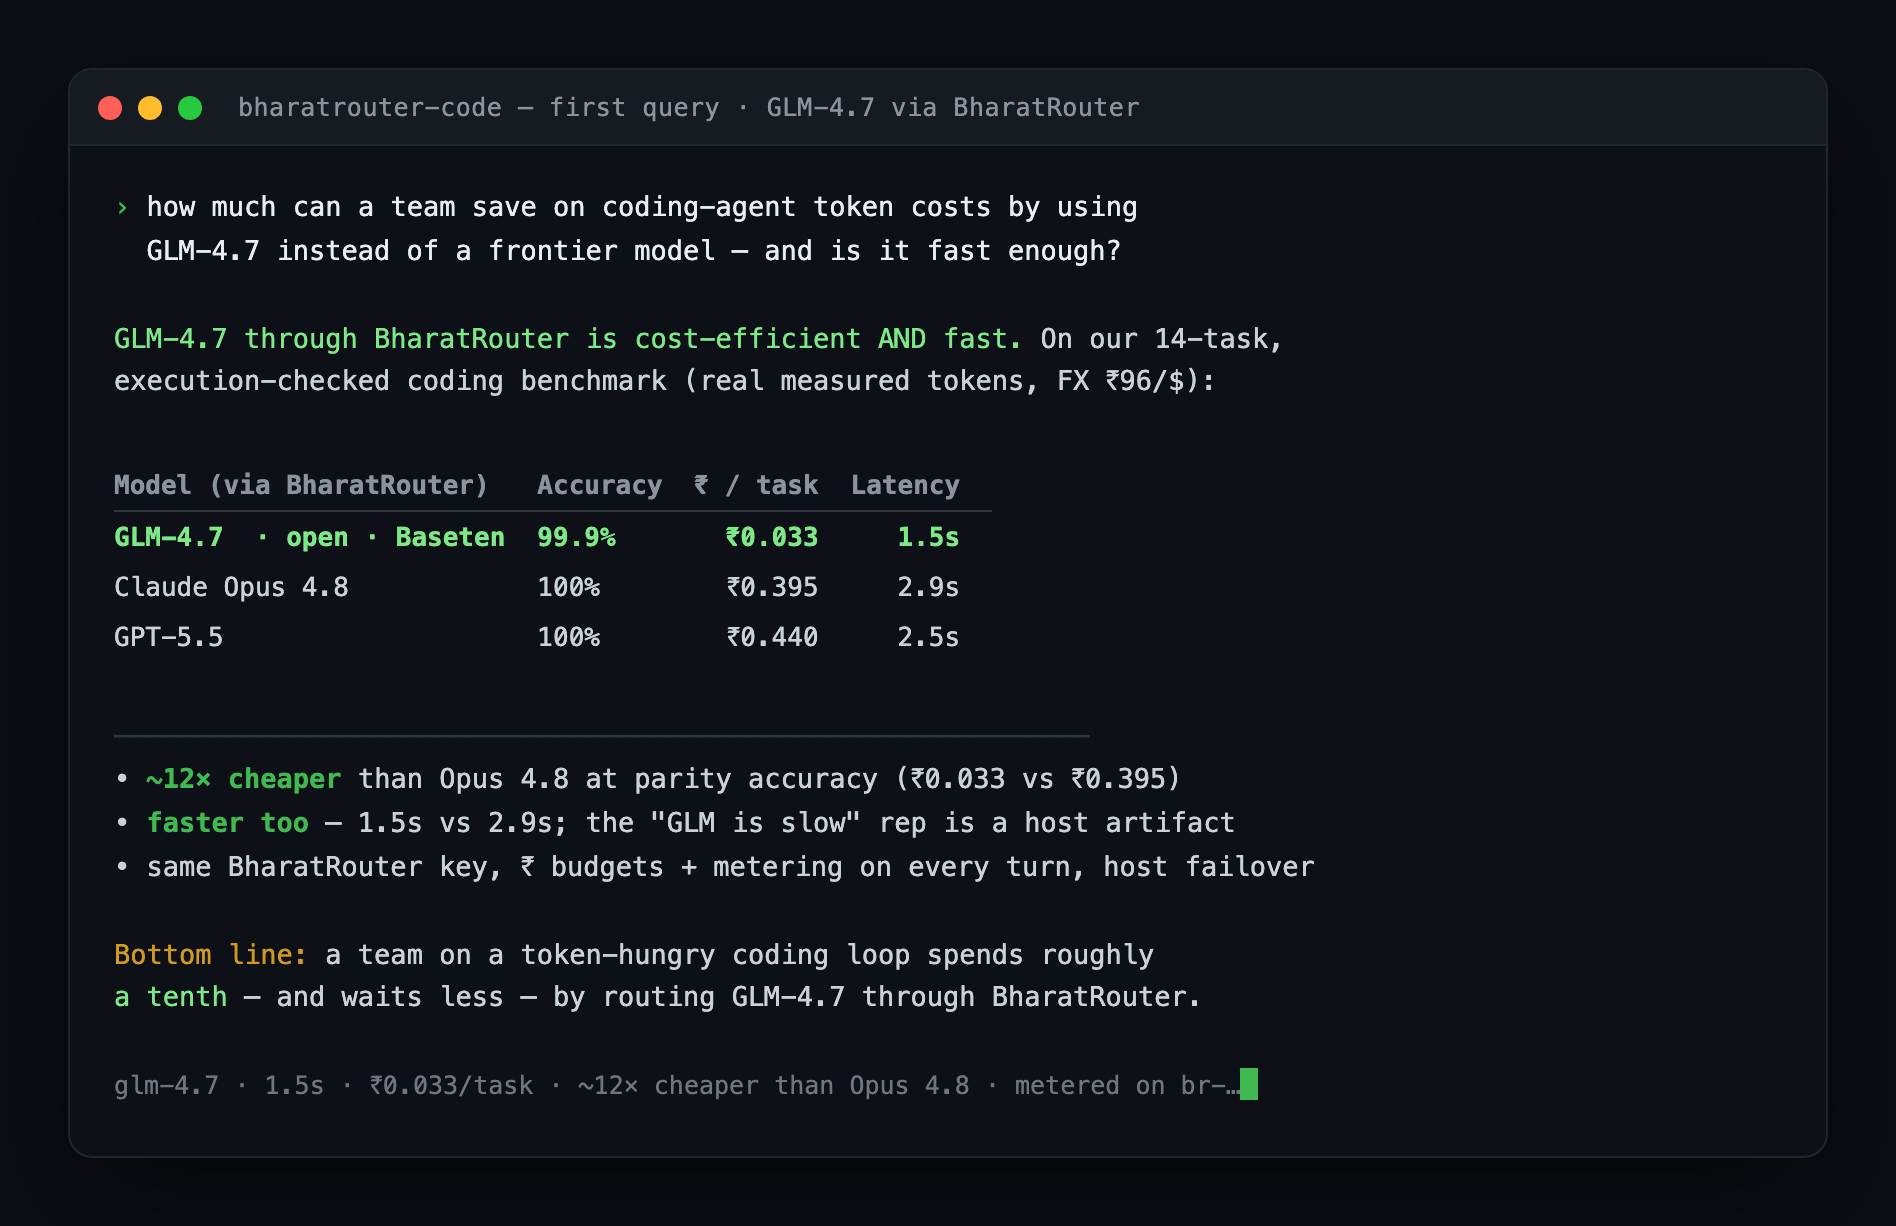Click the "~12× cheaper" green bullet text
The height and width of the screenshot is (1226, 1896).
[244, 779]
